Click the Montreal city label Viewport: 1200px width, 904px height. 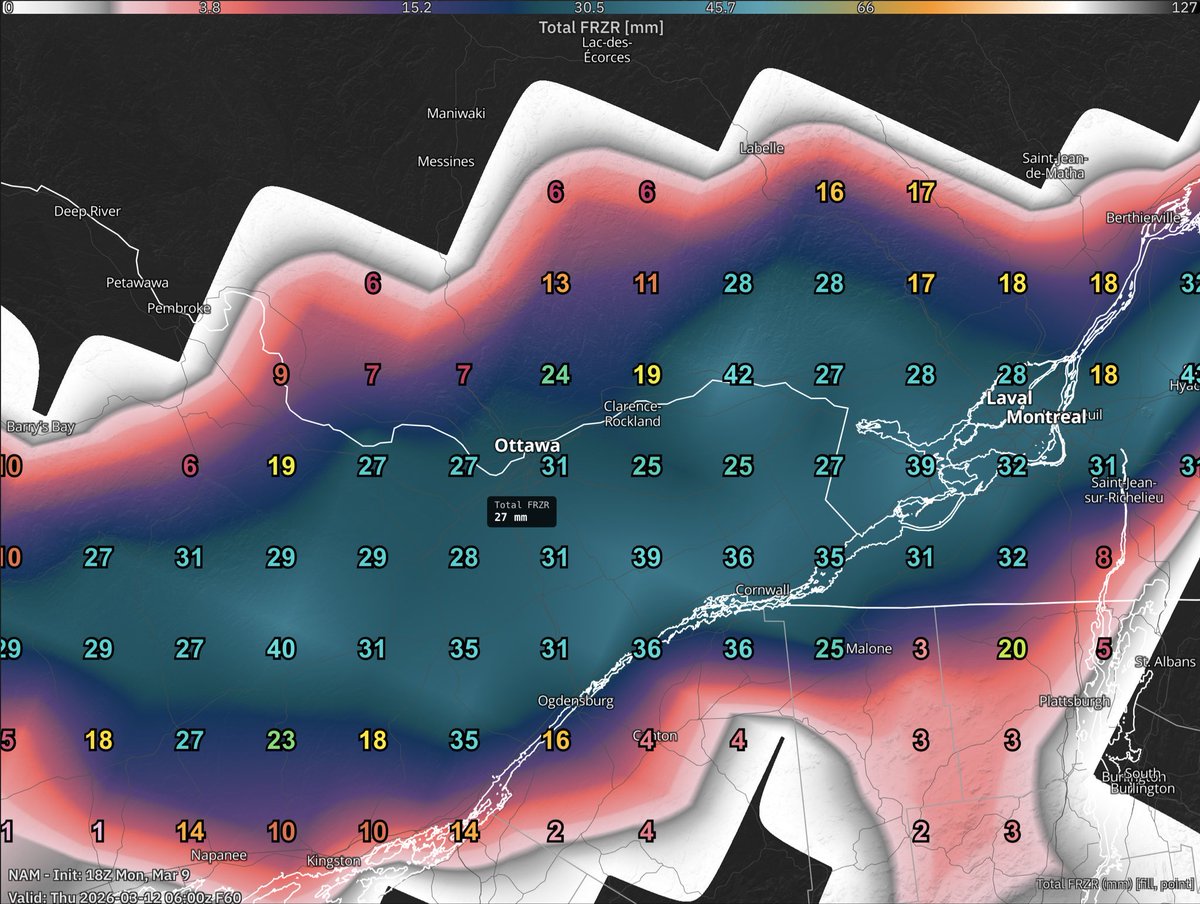tap(1045, 418)
